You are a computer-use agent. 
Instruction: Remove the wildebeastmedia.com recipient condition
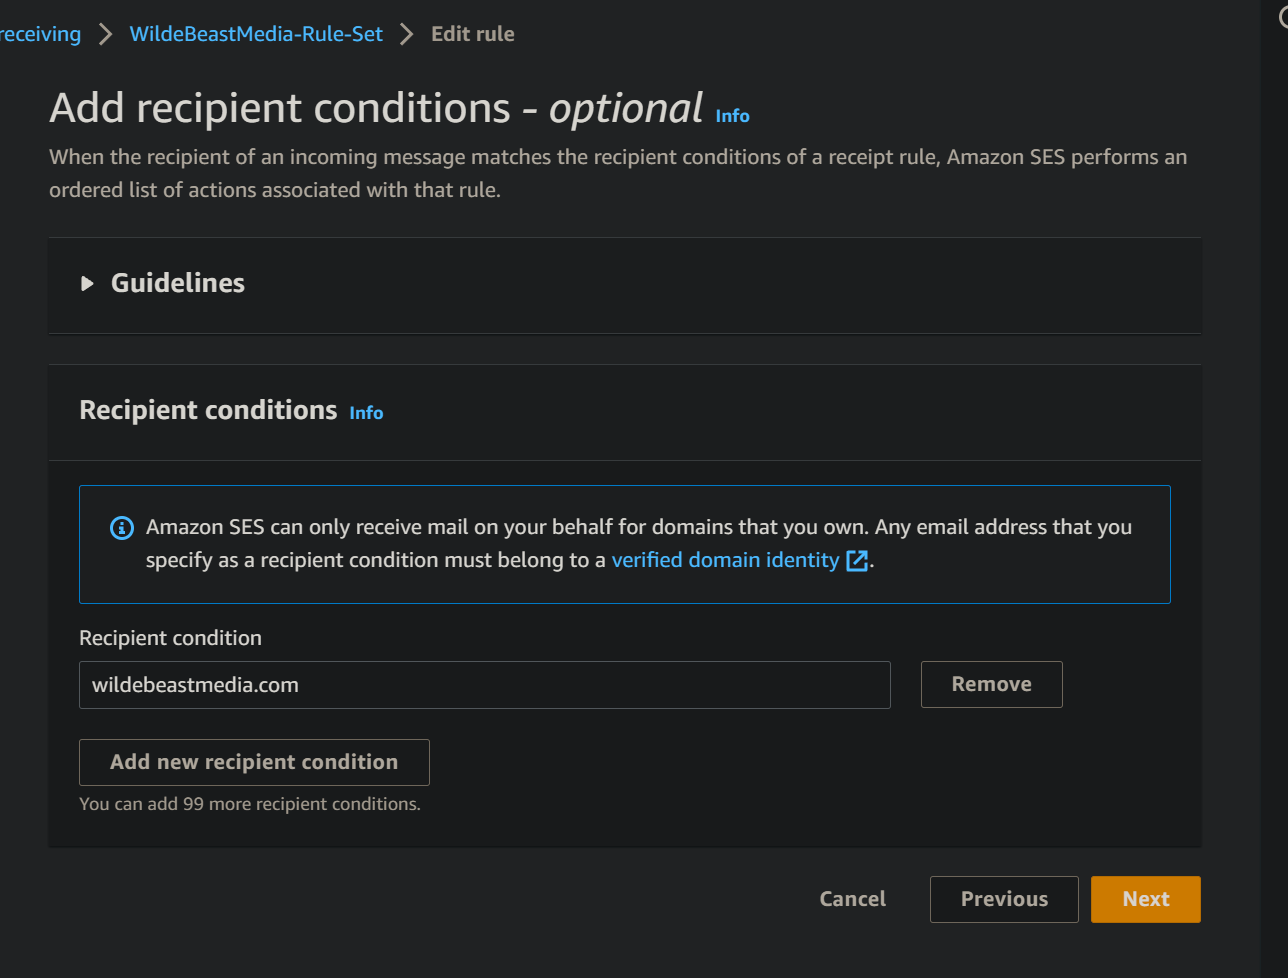click(991, 685)
